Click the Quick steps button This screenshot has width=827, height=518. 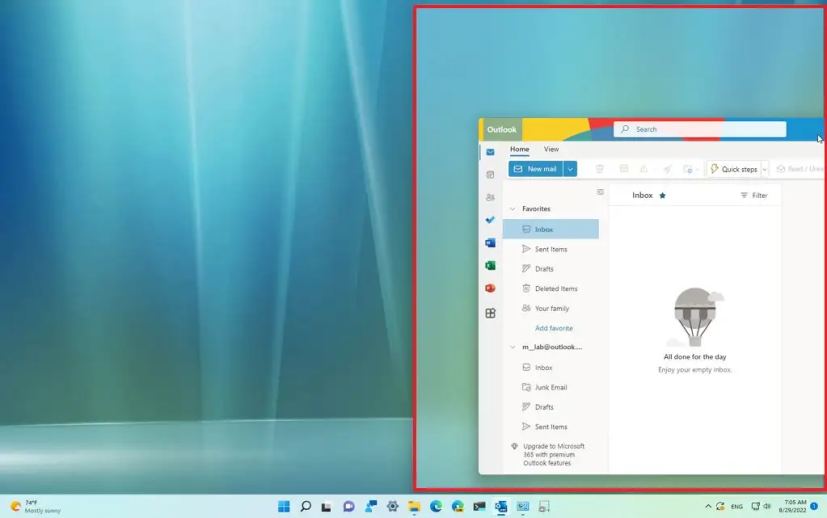pos(734,169)
